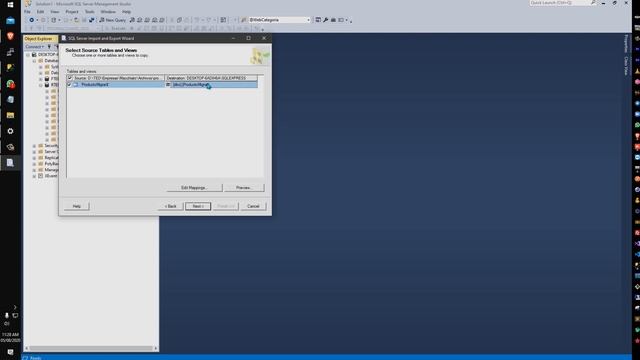Viewport: 640px width, 360px height.
Task: Select the Security node in Object Explorer
Action: point(51,146)
